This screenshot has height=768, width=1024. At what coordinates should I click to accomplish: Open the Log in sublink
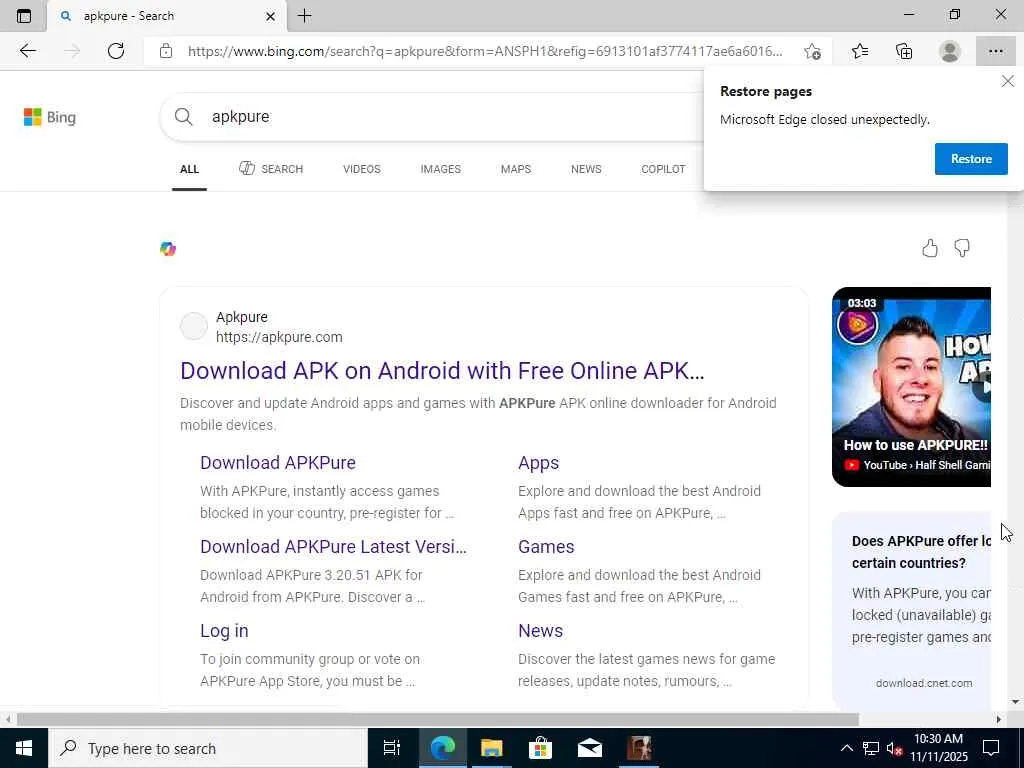(224, 631)
